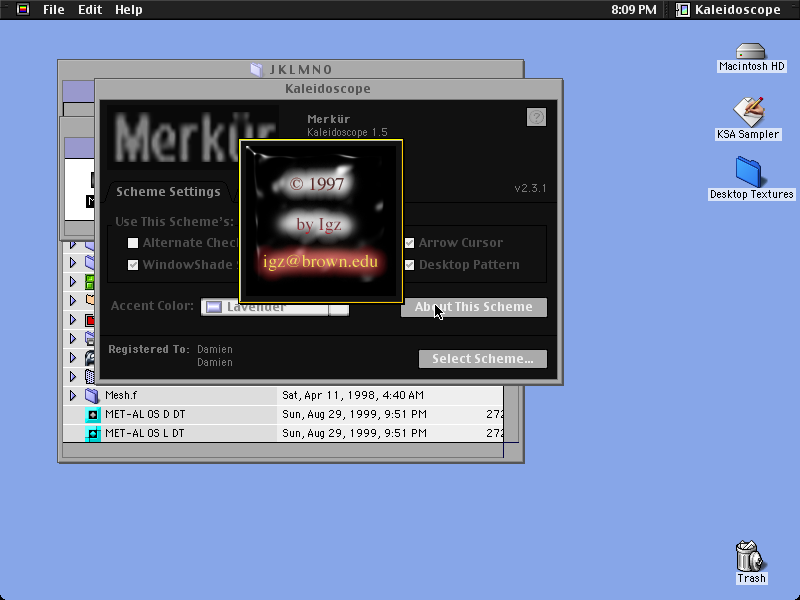Toggle the Desktop Pattern checkbox
This screenshot has width=800, height=600.
tap(409, 265)
